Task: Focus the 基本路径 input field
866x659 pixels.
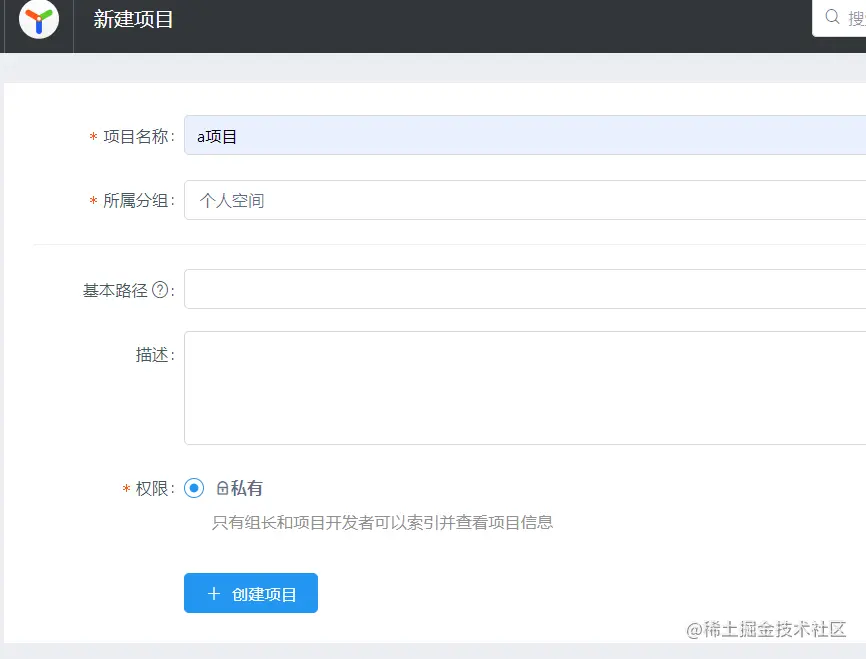Action: click(x=525, y=289)
